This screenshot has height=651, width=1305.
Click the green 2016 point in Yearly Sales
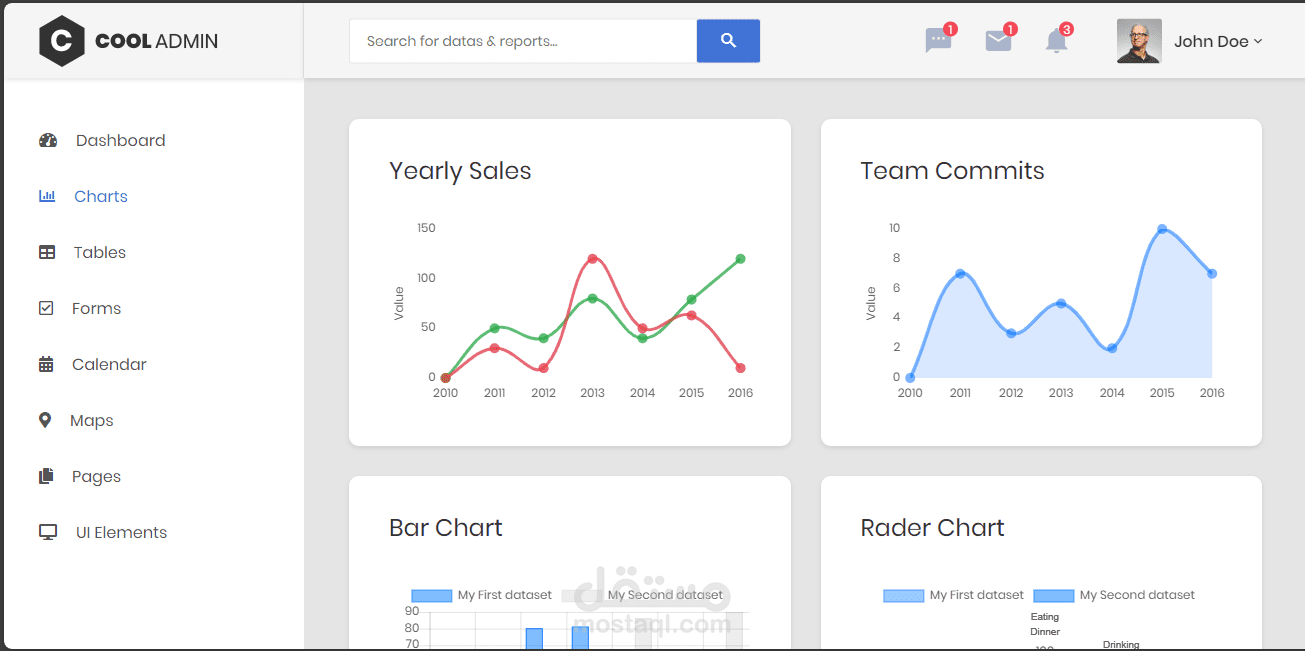[740, 259]
